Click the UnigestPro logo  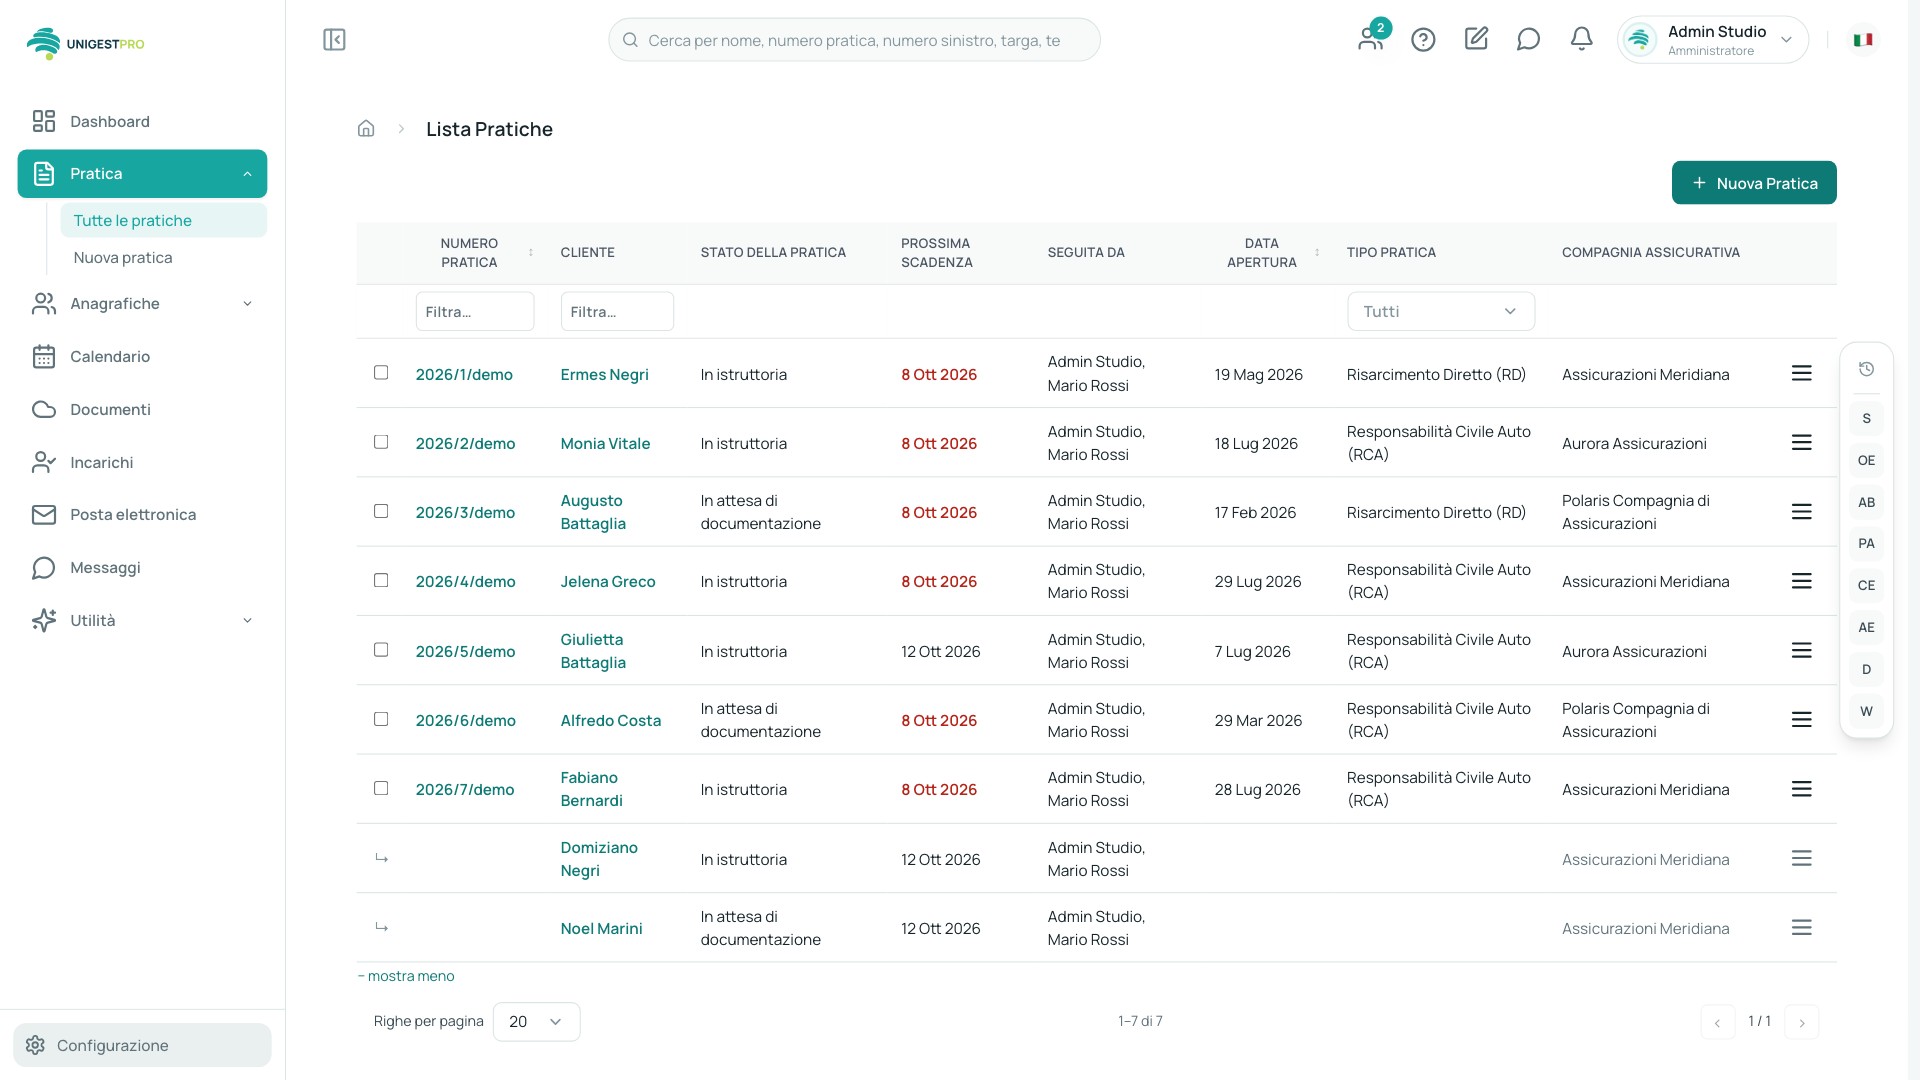[x=85, y=44]
